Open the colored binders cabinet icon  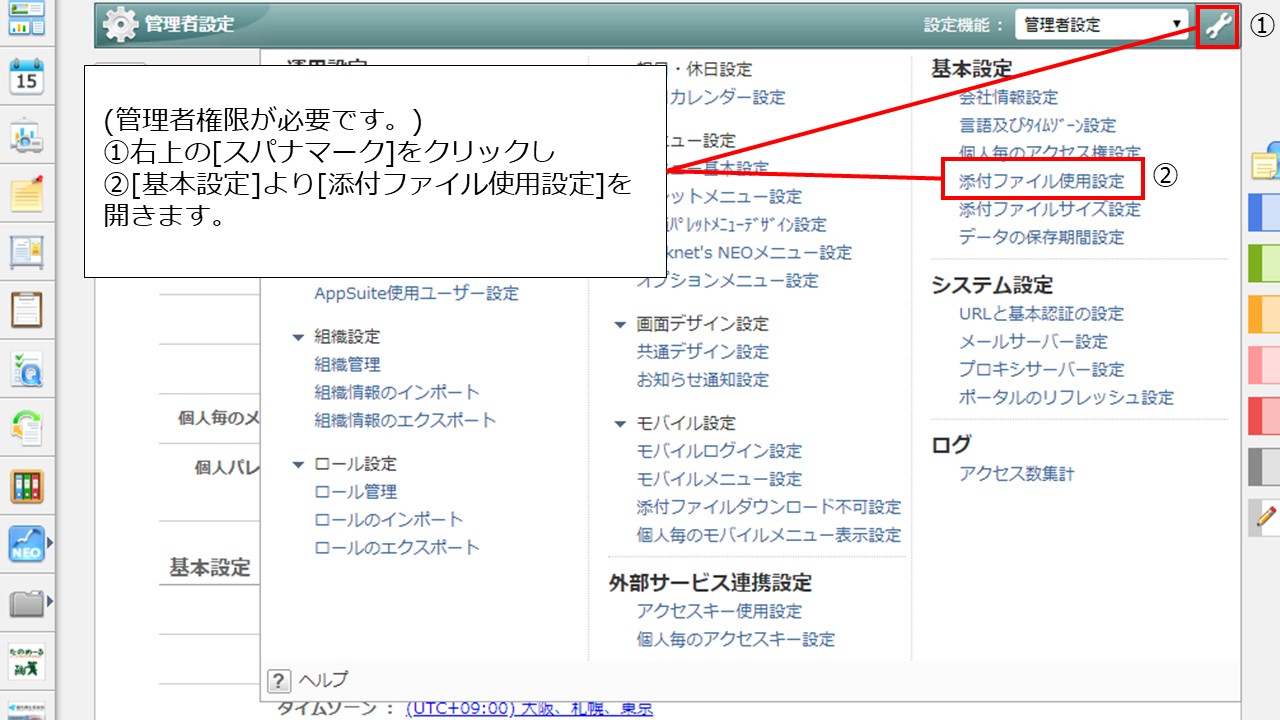[27, 486]
